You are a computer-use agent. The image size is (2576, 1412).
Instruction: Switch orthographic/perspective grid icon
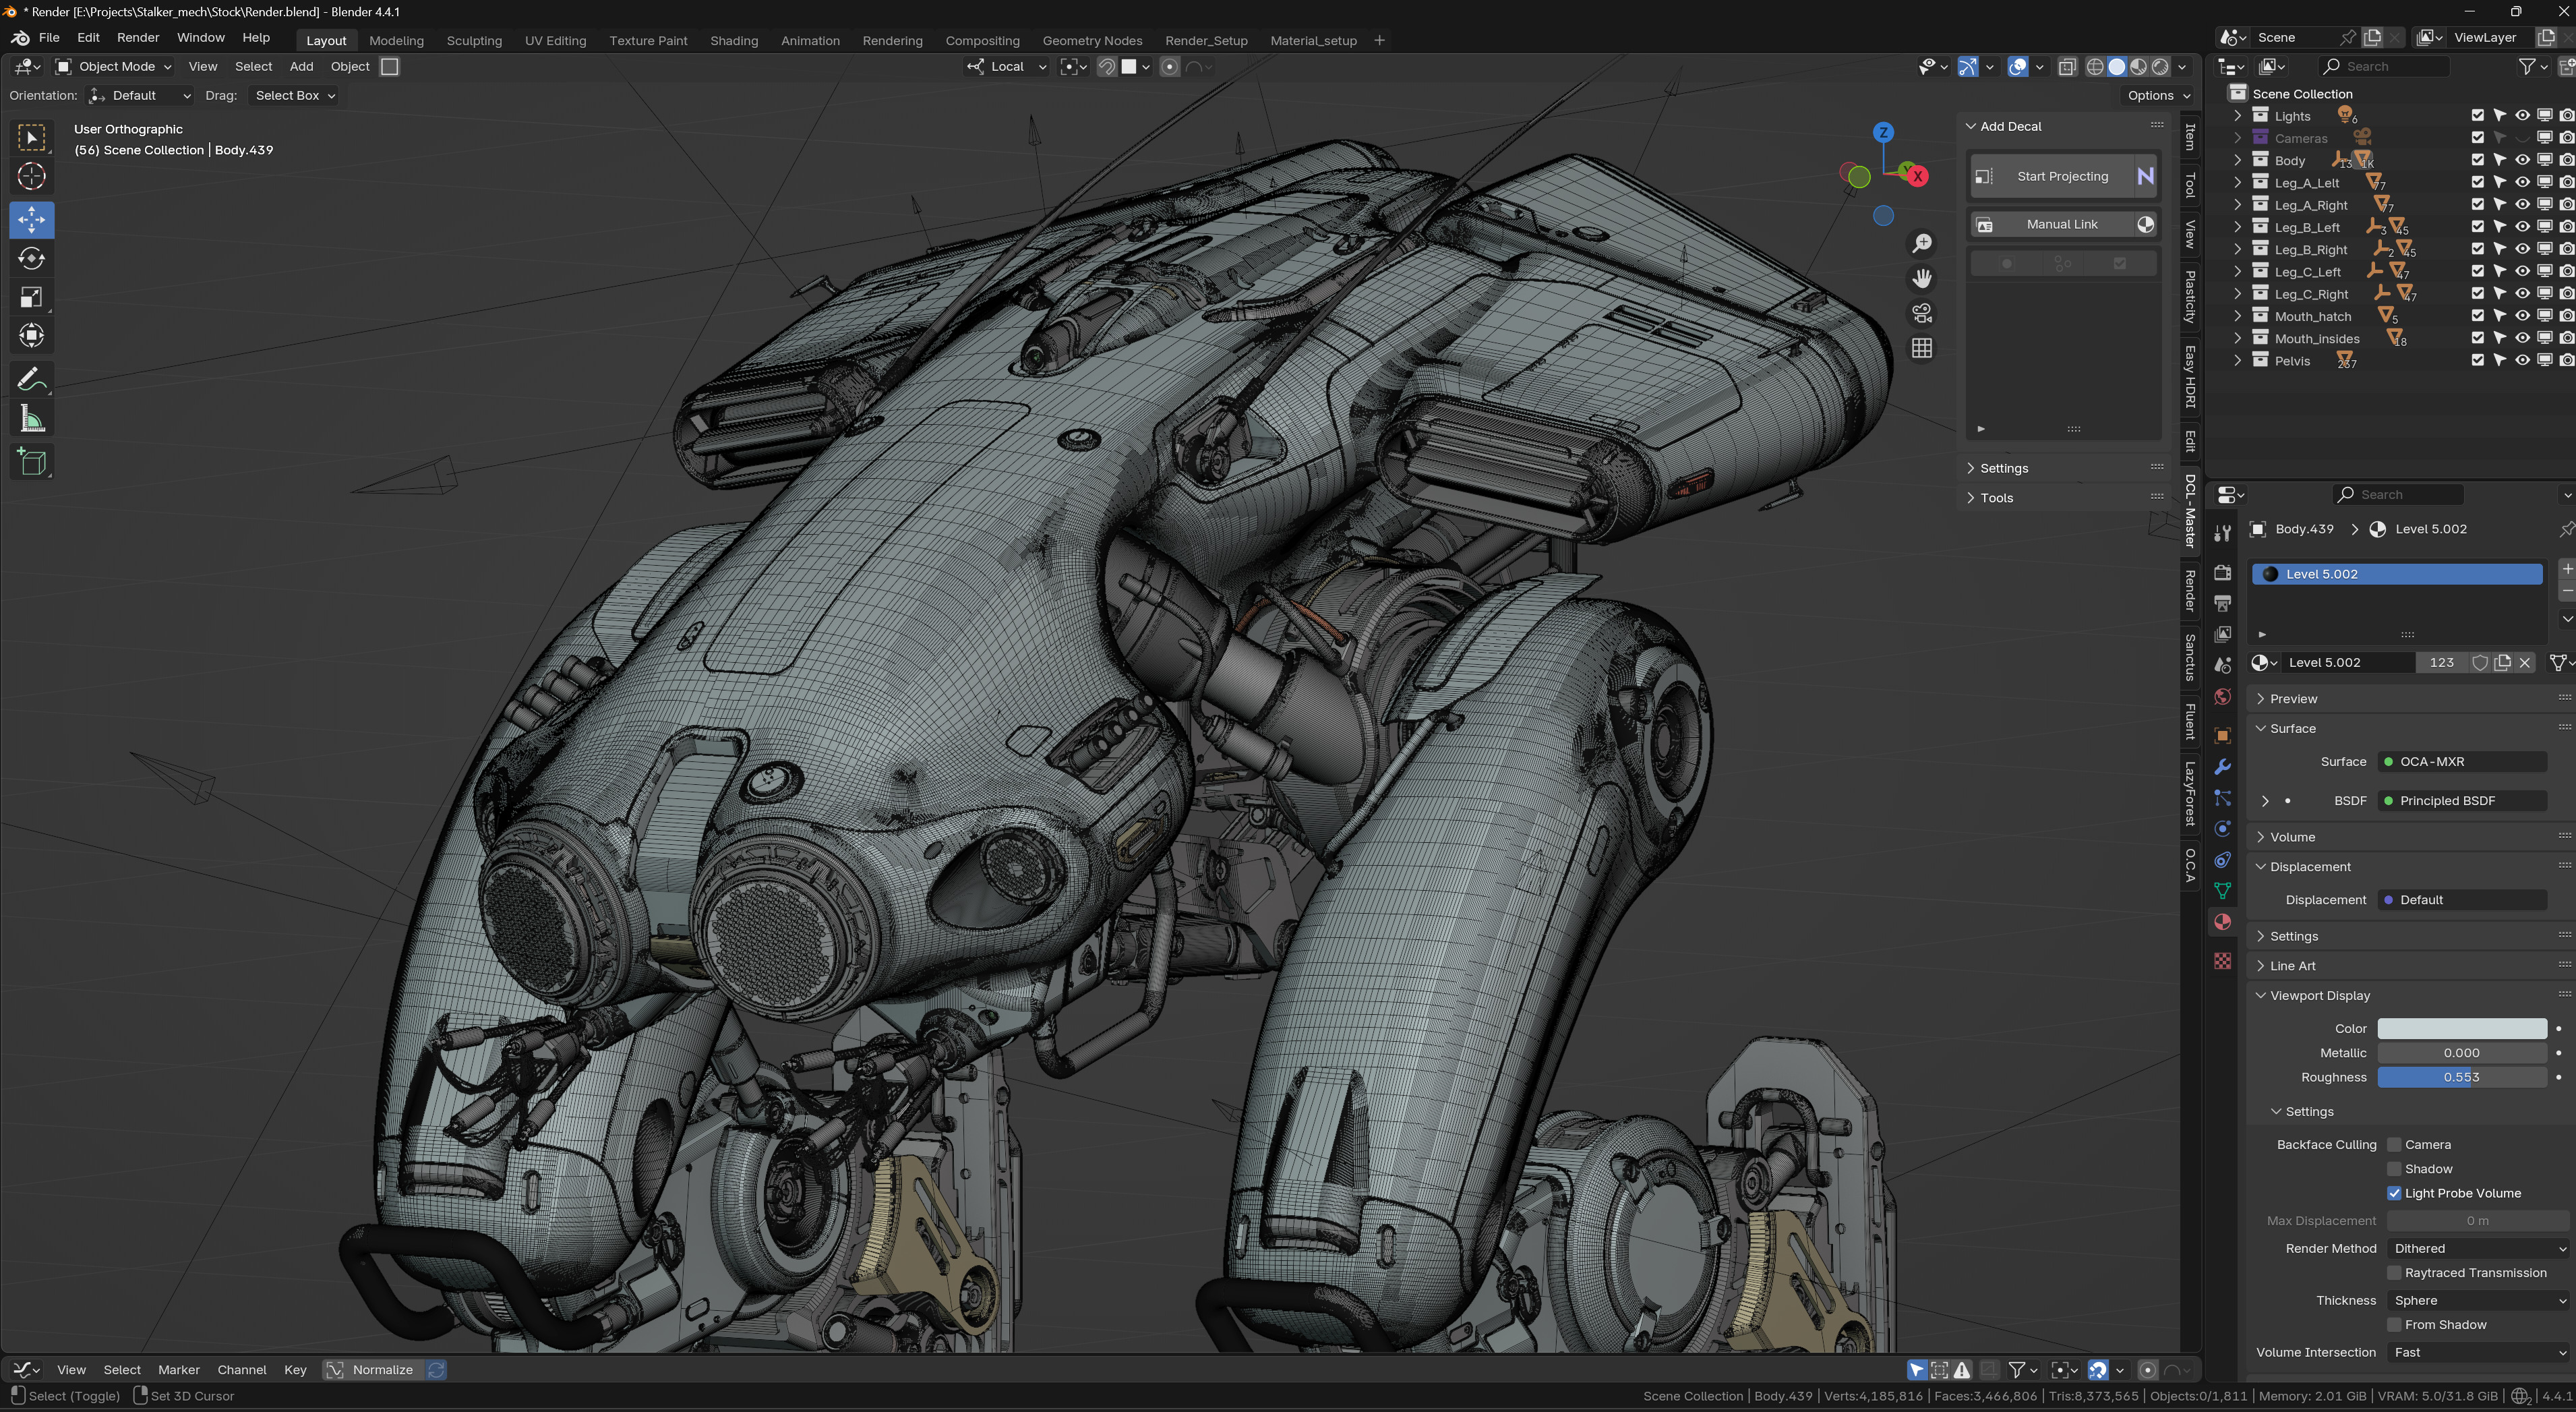(x=1921, y=349)
